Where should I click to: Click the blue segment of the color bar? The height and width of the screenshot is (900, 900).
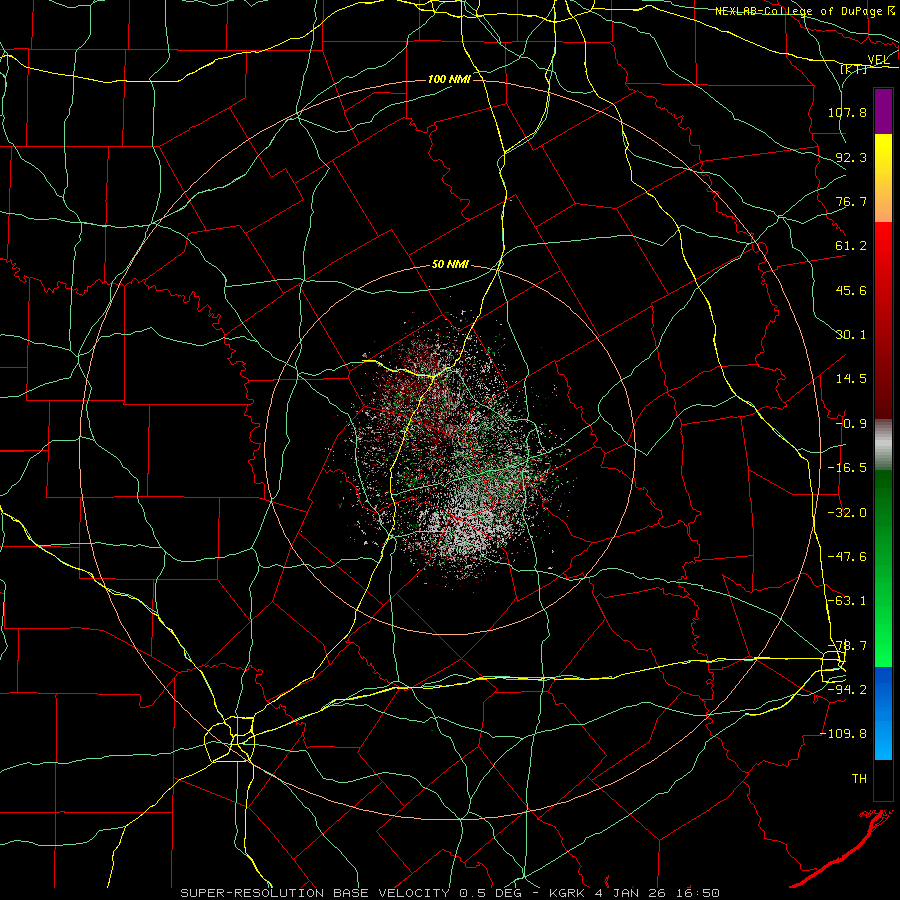(x=883, y=713)
